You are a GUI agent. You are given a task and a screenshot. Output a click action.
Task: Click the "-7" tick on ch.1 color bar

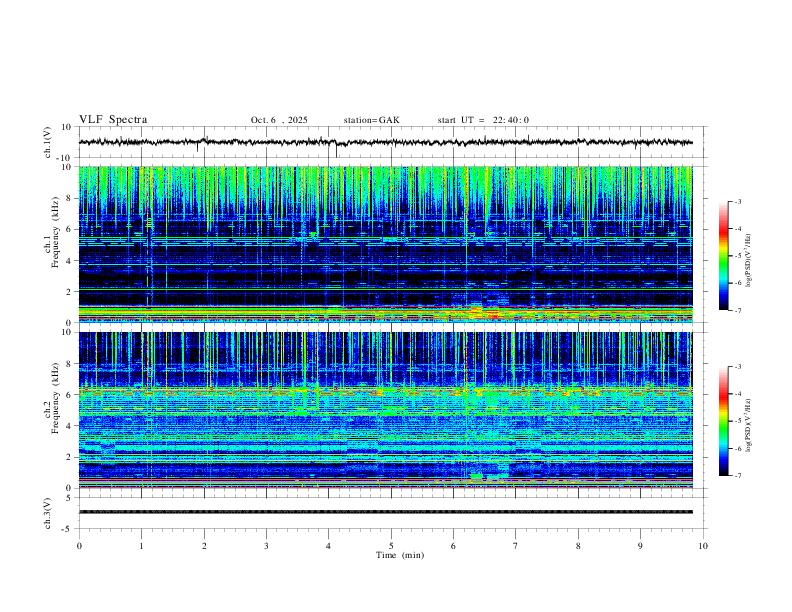(737, 310)
